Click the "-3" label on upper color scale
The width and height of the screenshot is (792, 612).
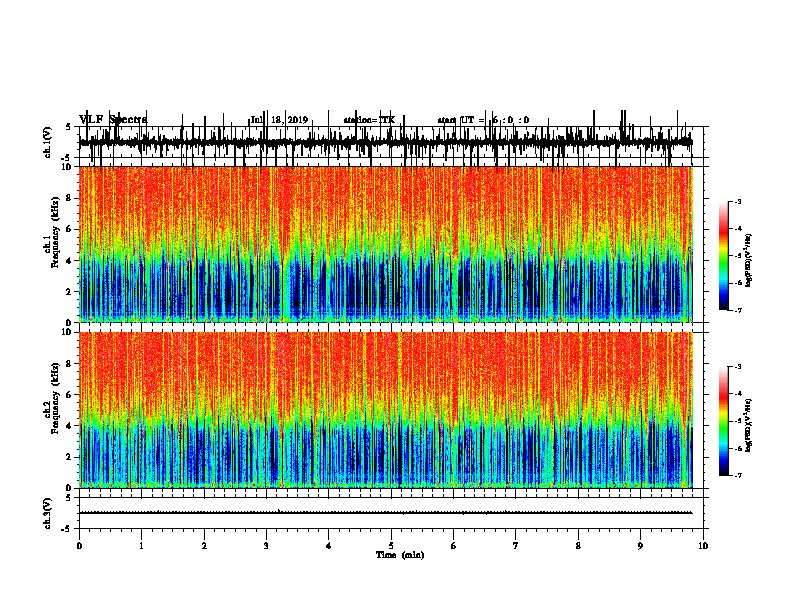click(738, 201)
